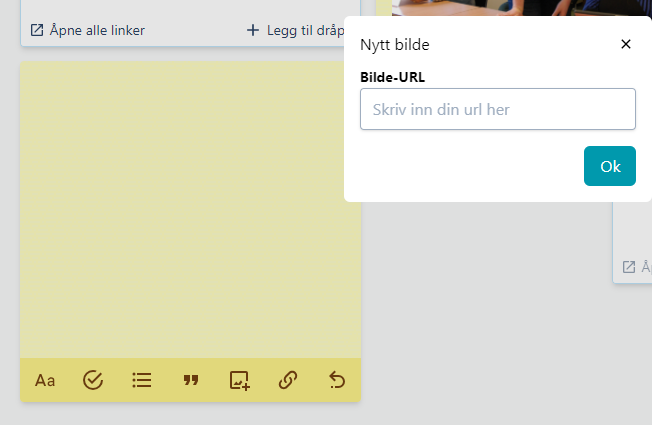This screenshot has width=652, height=425.
Task: Confirm with the Ok button
Action: (609, 166)
